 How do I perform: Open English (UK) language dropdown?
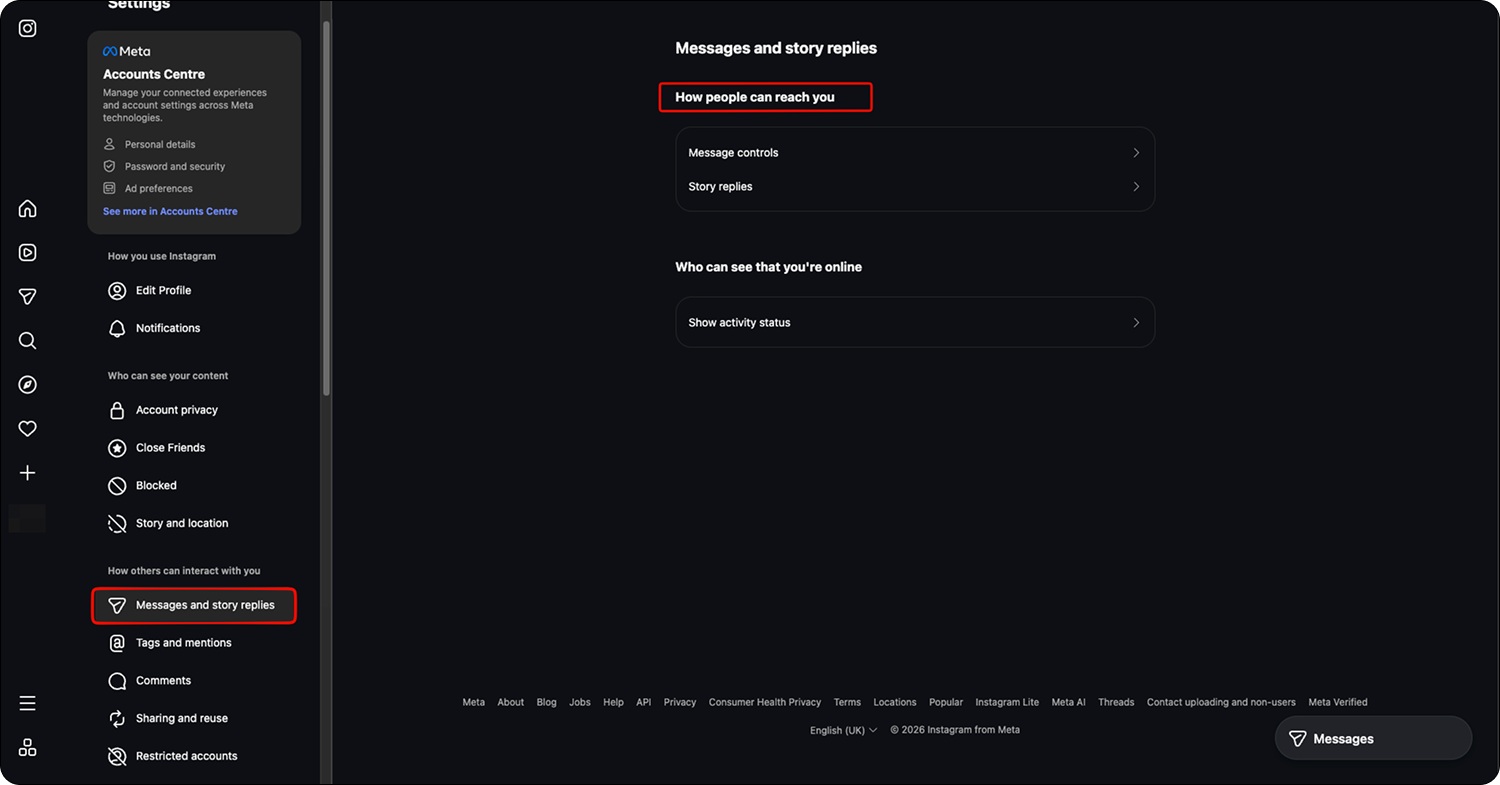[843, 730]
